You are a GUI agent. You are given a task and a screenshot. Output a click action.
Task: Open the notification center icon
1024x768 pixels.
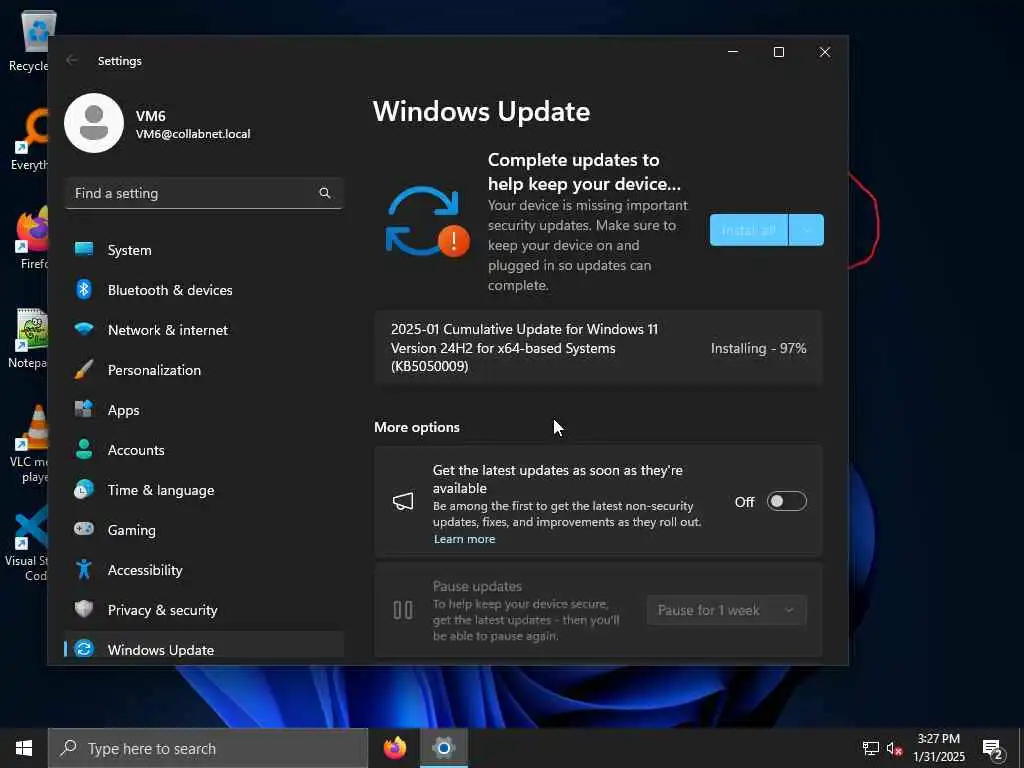(993, 748)
